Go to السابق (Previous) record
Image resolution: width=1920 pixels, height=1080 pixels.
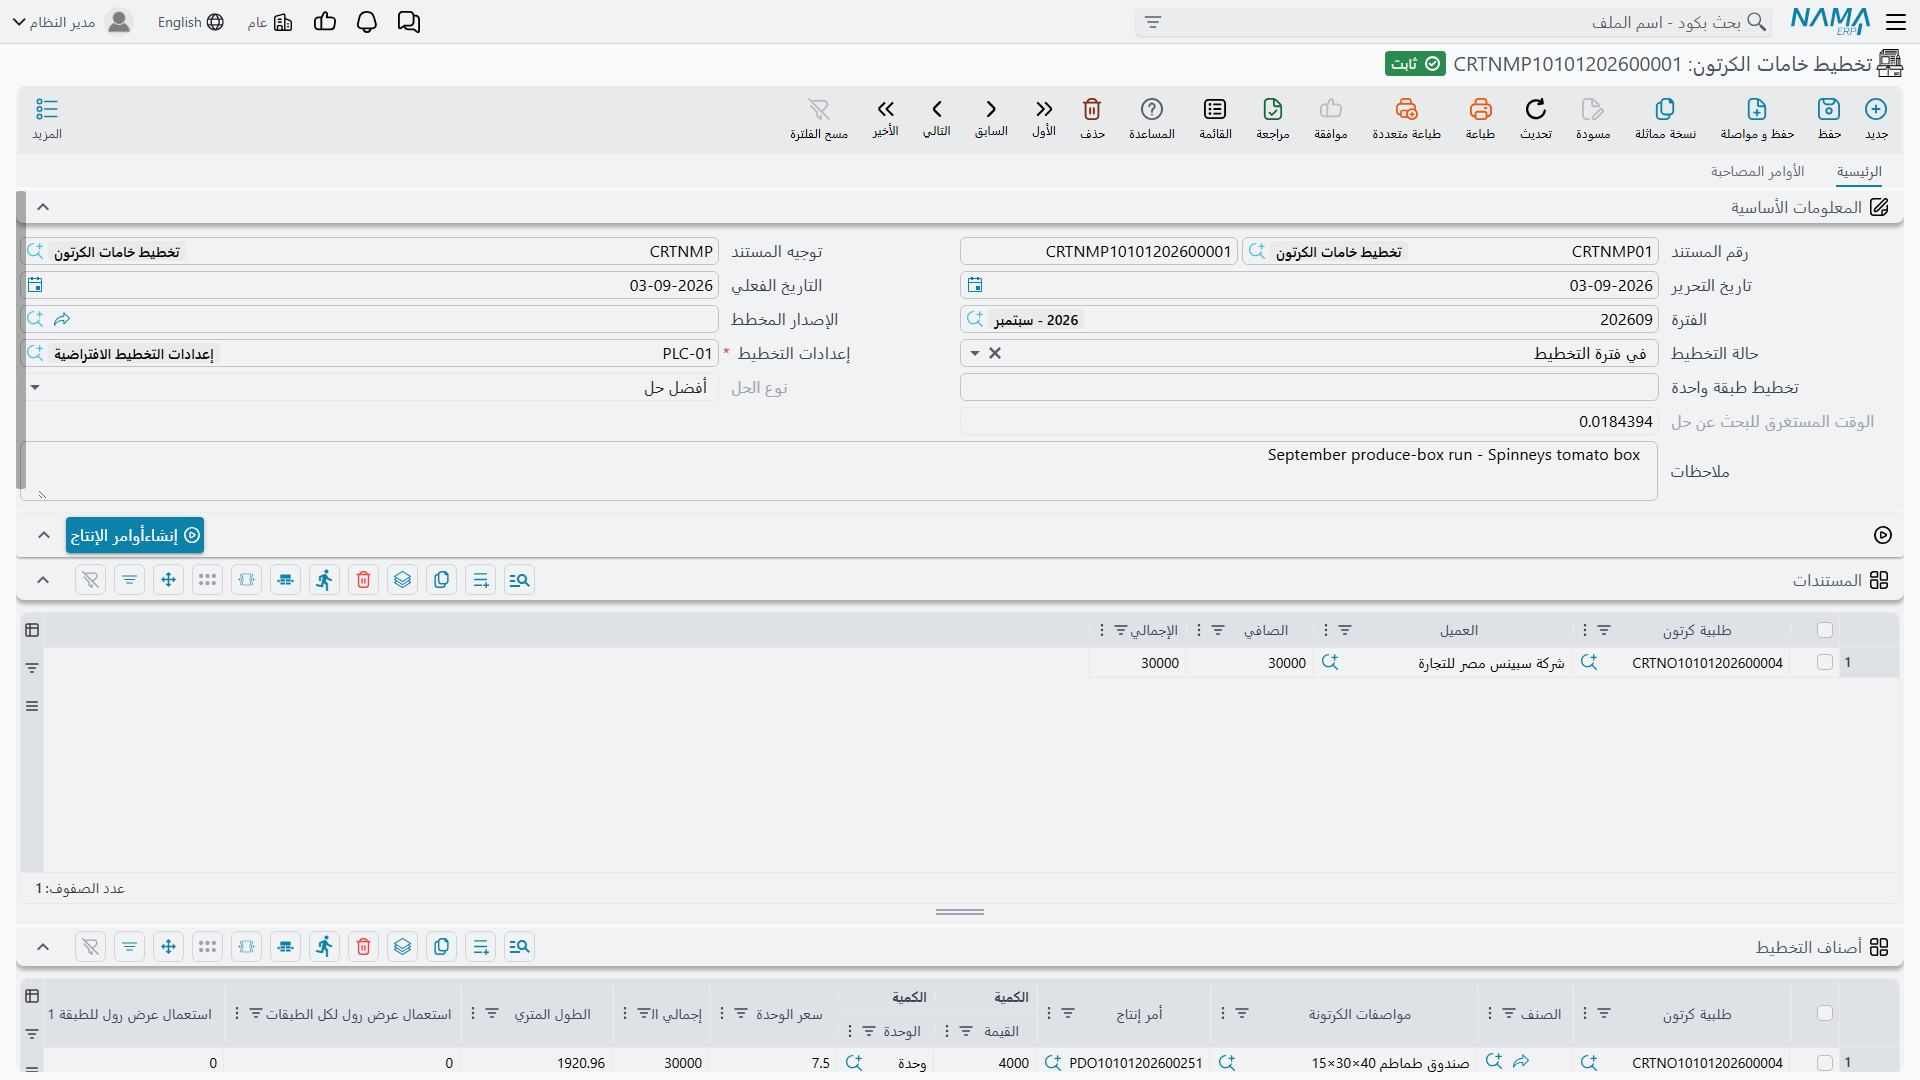coord(991,109)
